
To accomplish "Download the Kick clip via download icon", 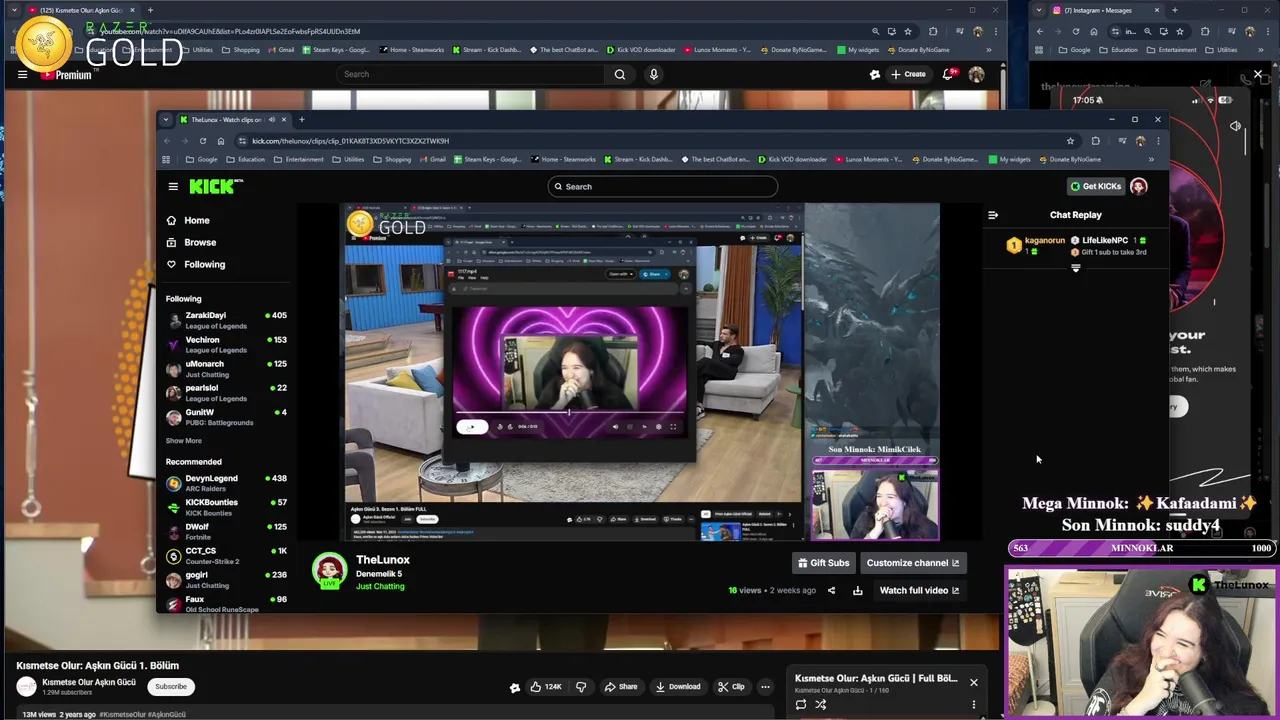I will pos(857,590).
